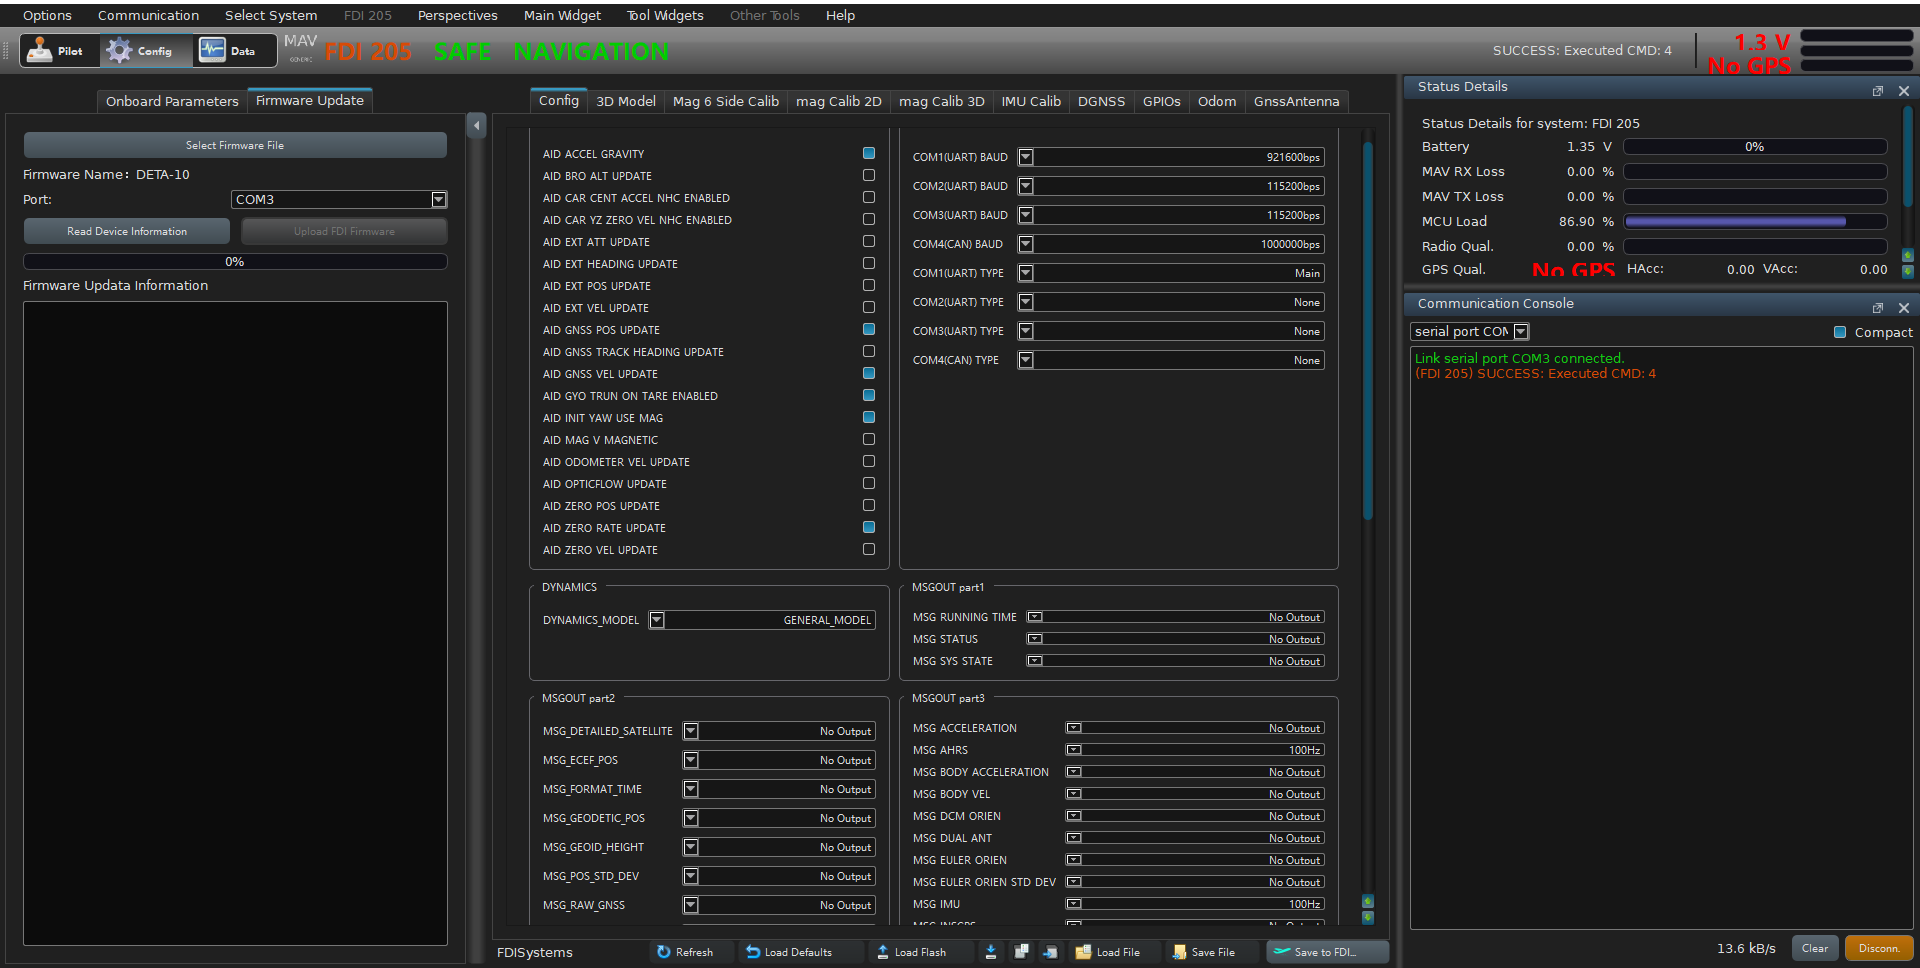1920x968 pixels.
Task: Click Load Flash in bottom toolbar
Action: (x=911, y=952)
